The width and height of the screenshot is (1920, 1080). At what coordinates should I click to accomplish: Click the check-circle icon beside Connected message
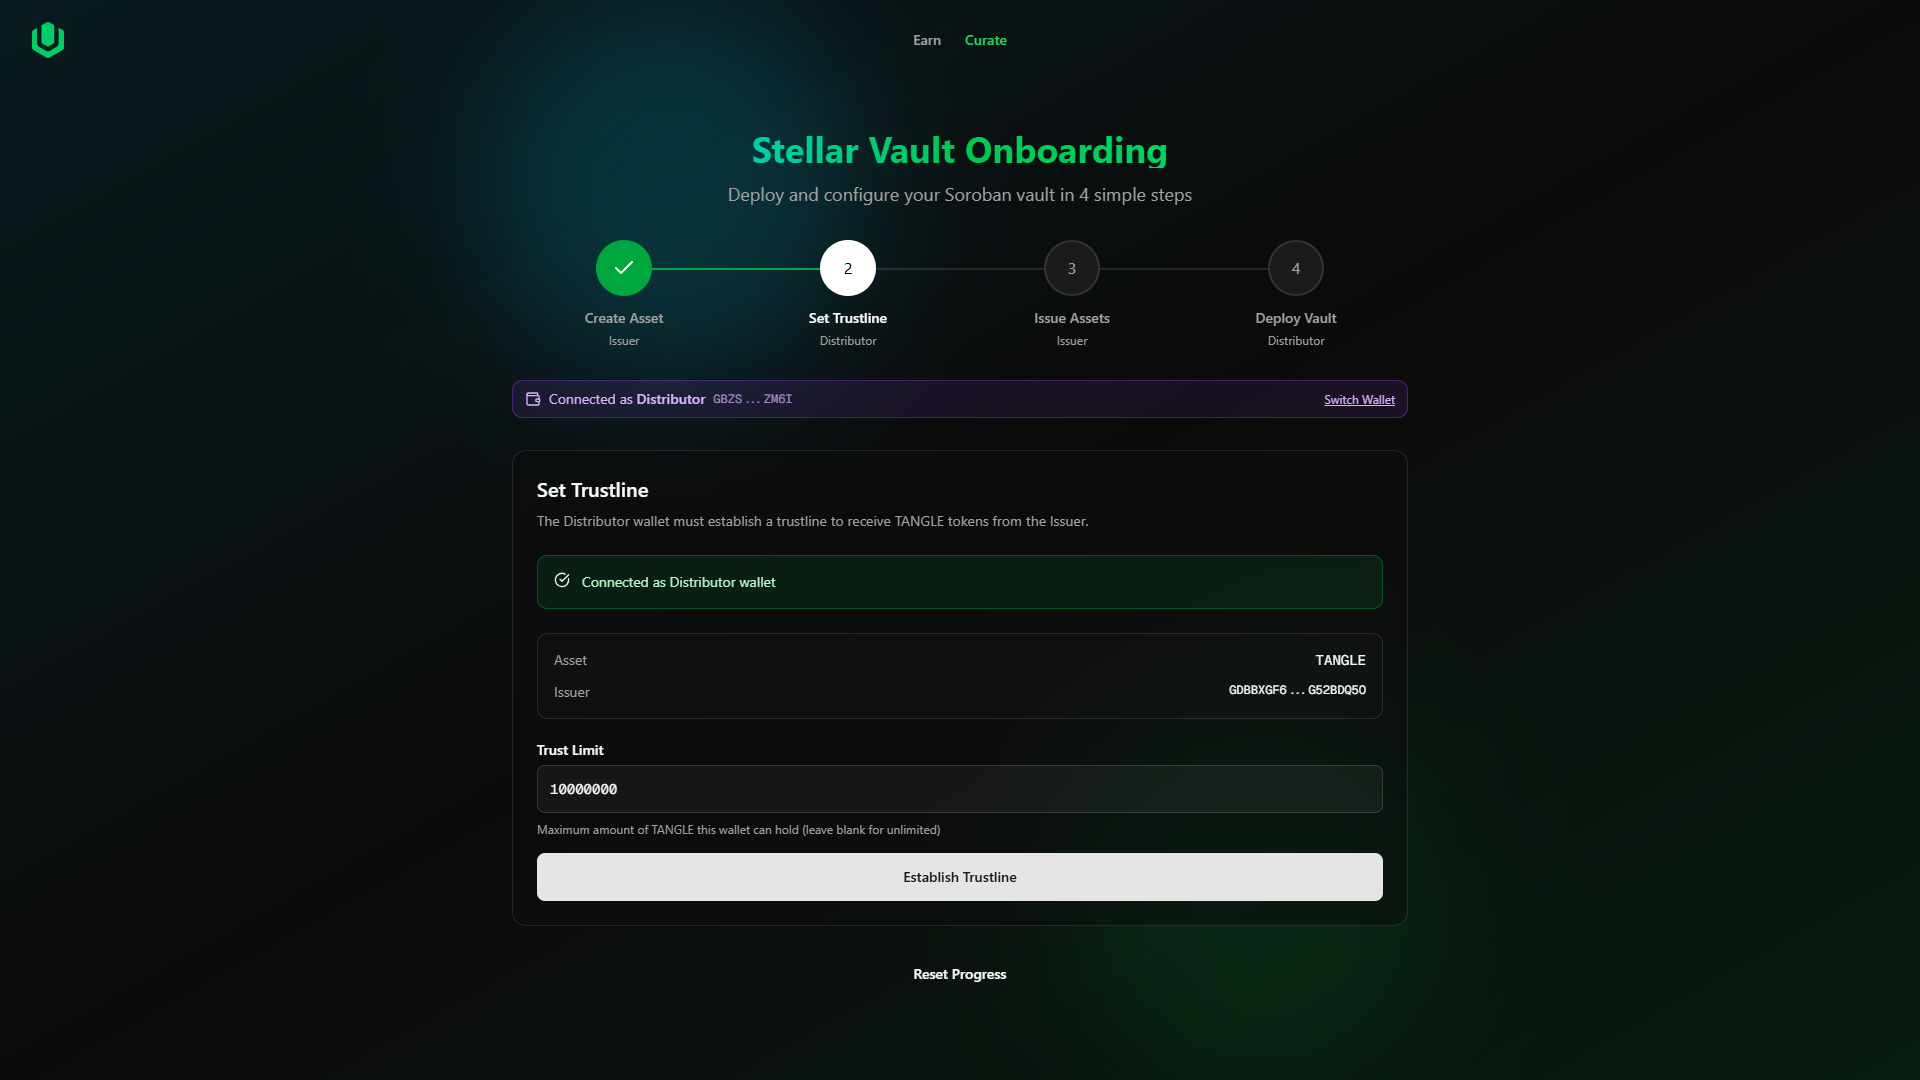(x=562, y=581)
